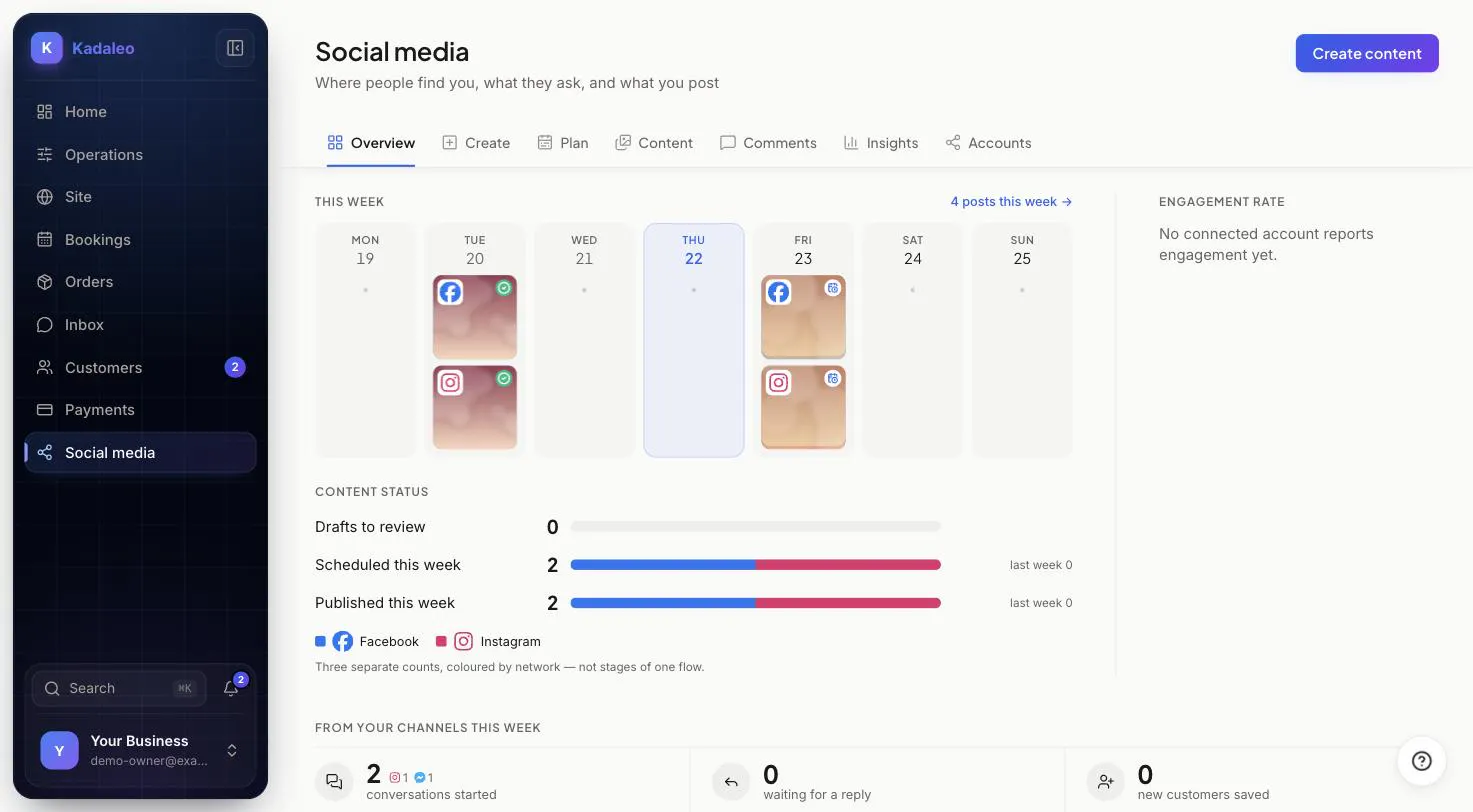
Task: Switch to the Plan tab
Action: [x=563, y=143]
